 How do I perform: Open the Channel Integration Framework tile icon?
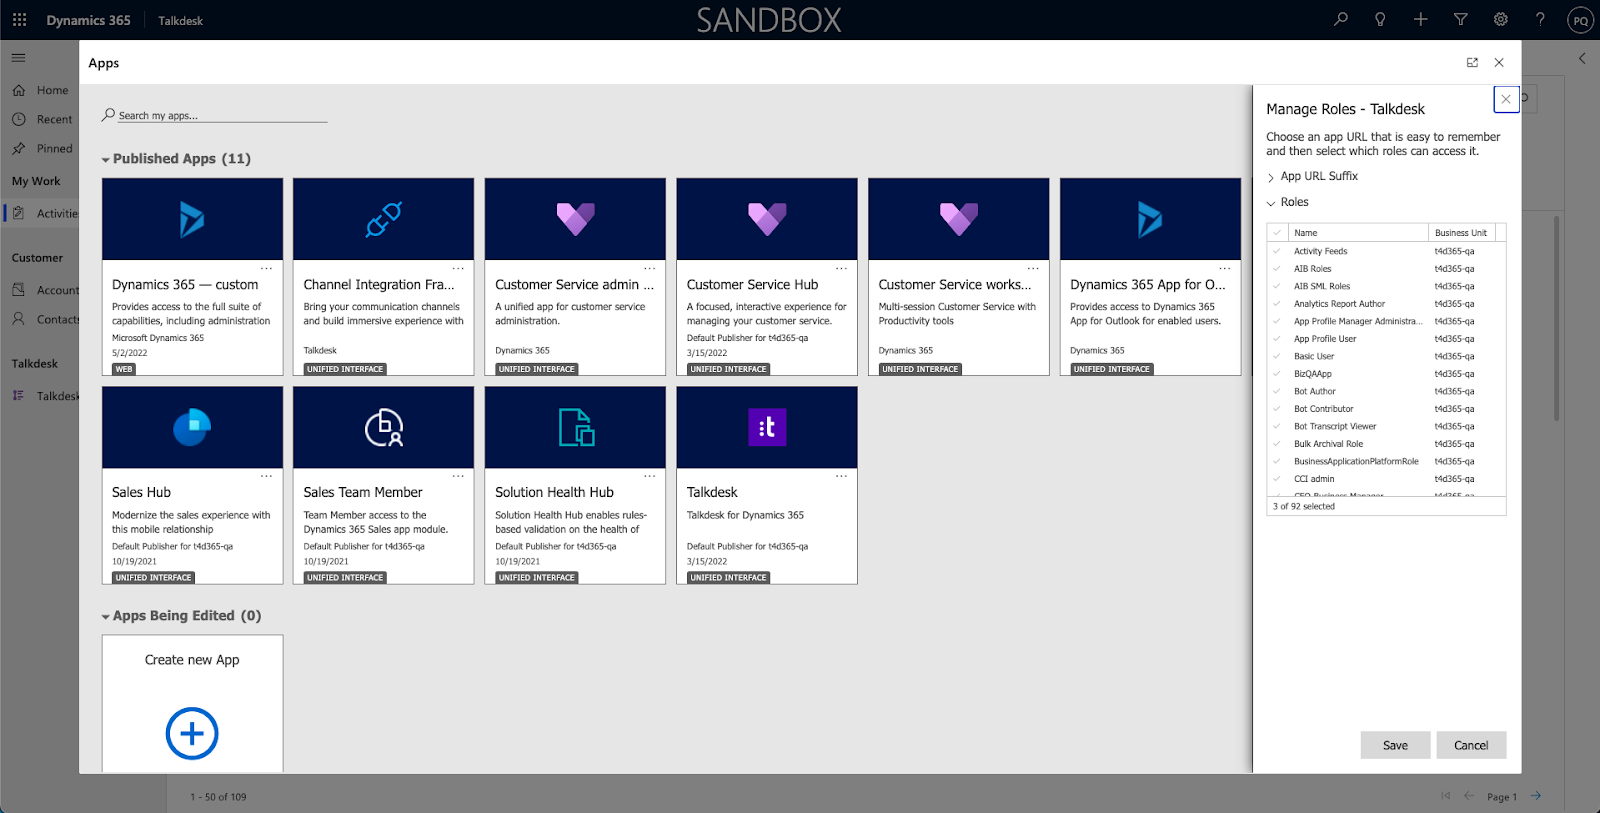[x=383, y=219]
